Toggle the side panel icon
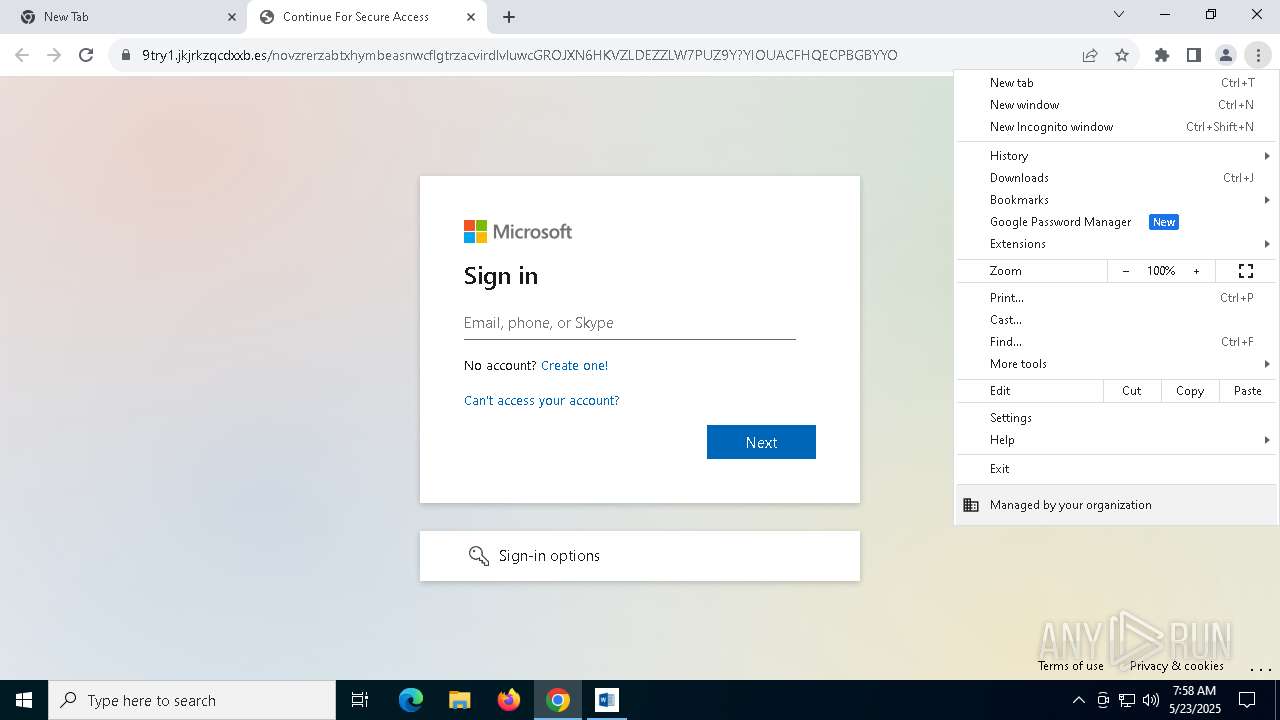 coord(1194,55)
